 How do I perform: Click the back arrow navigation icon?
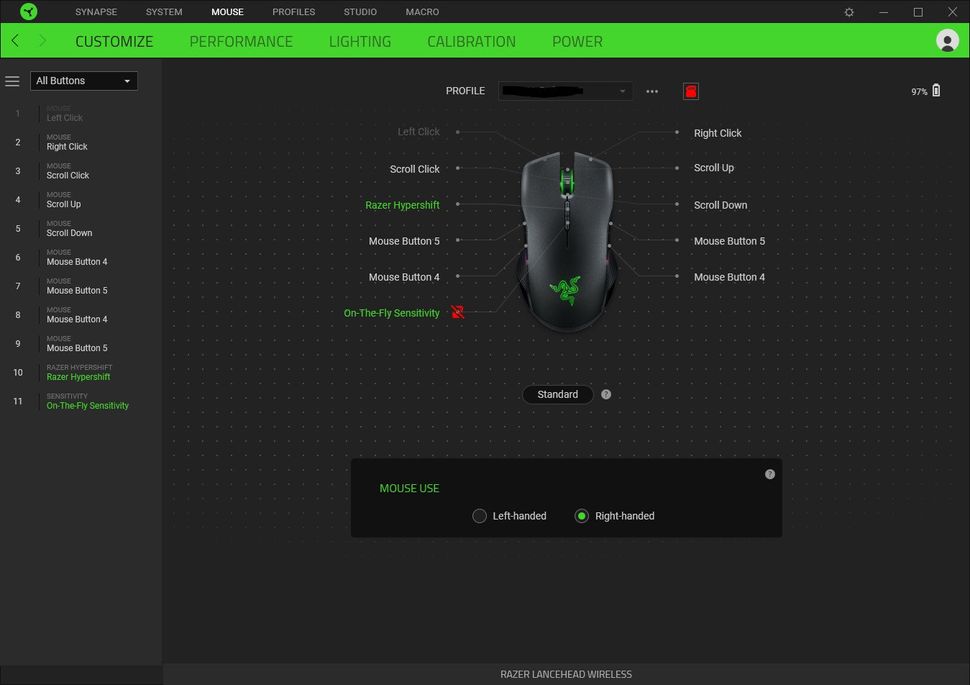coord(14,41)
